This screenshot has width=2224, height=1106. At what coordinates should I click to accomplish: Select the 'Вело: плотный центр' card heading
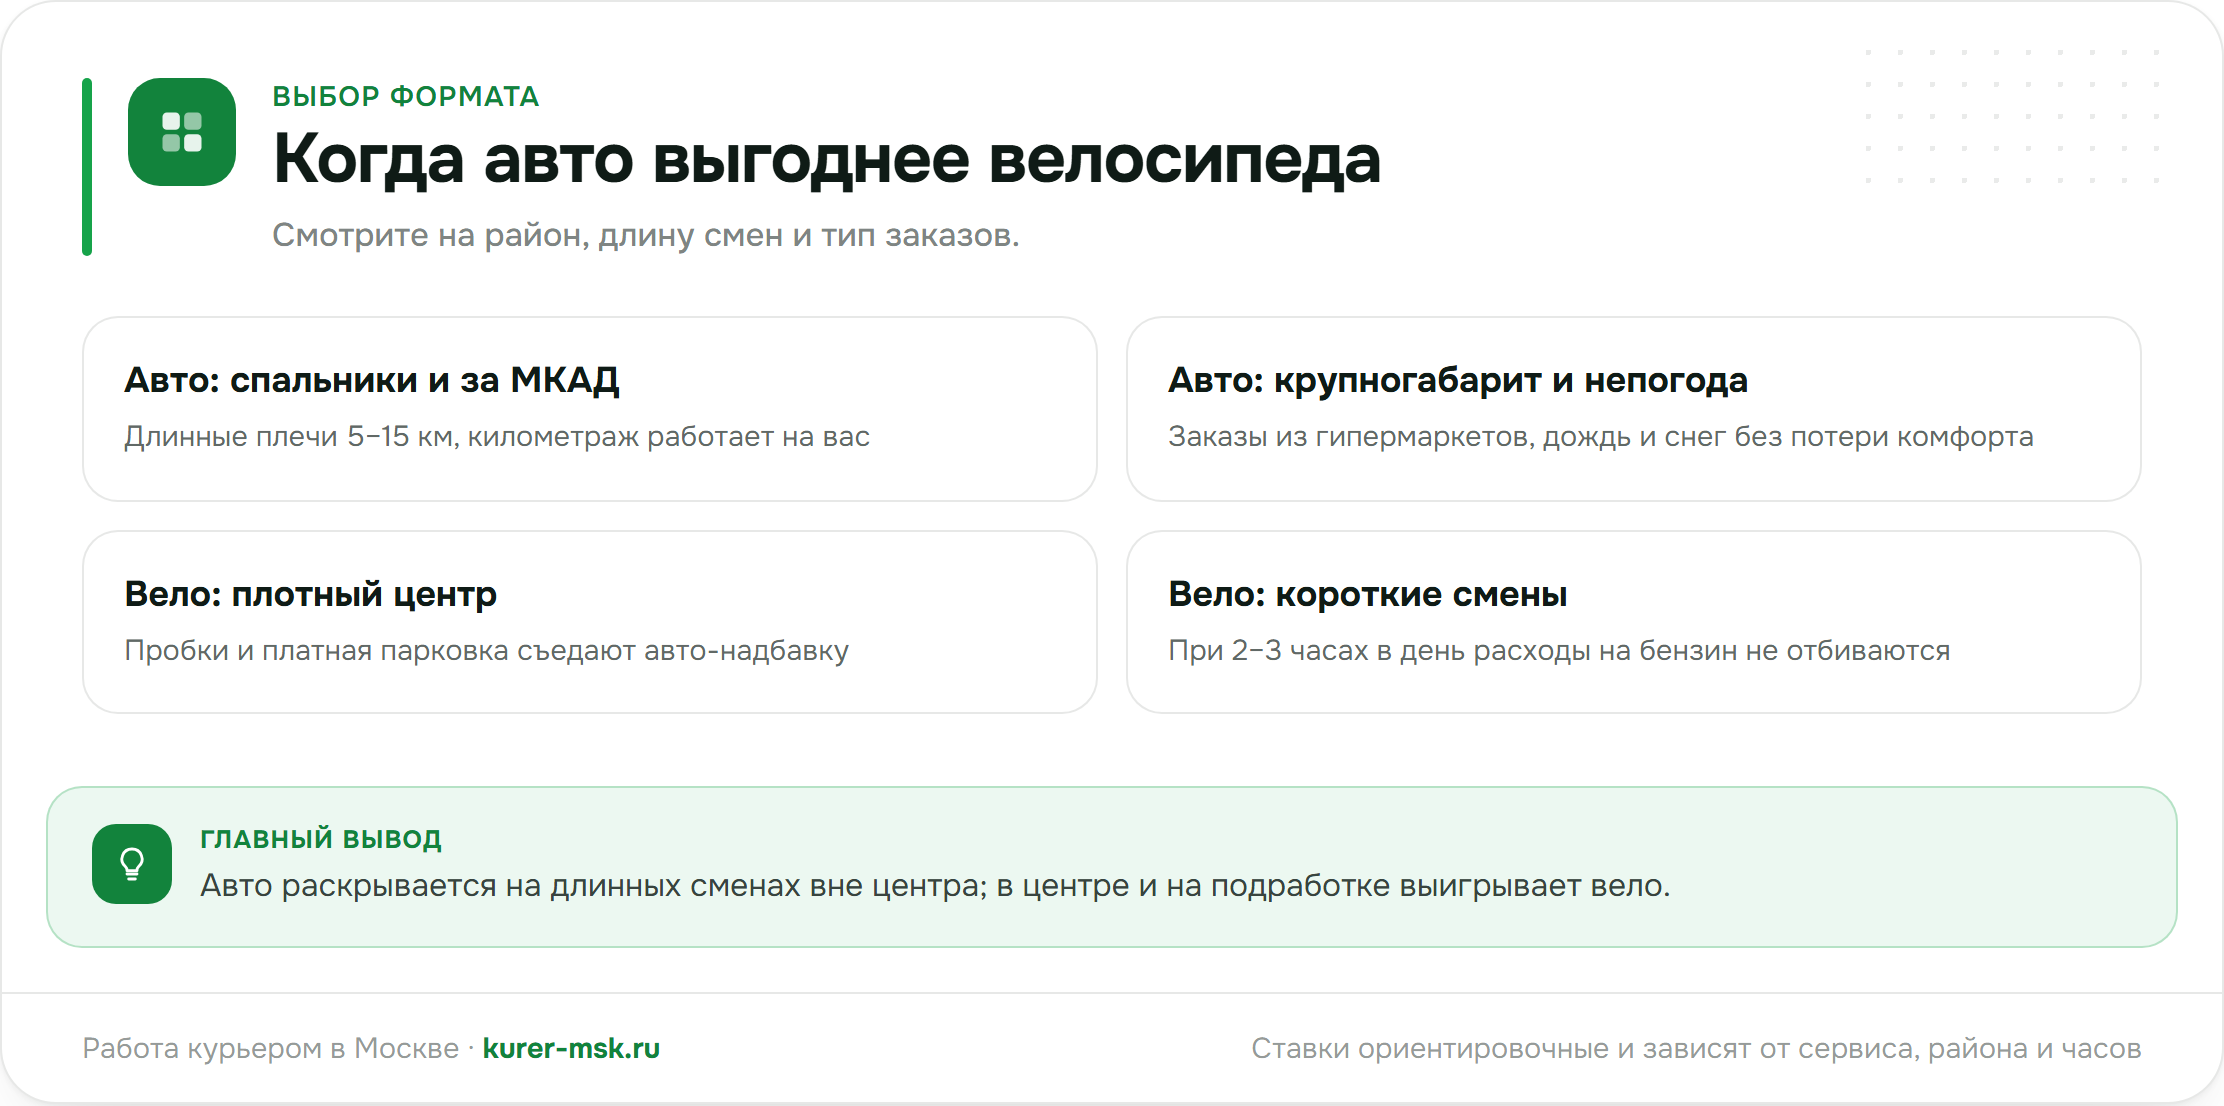(x=311, y=594)
